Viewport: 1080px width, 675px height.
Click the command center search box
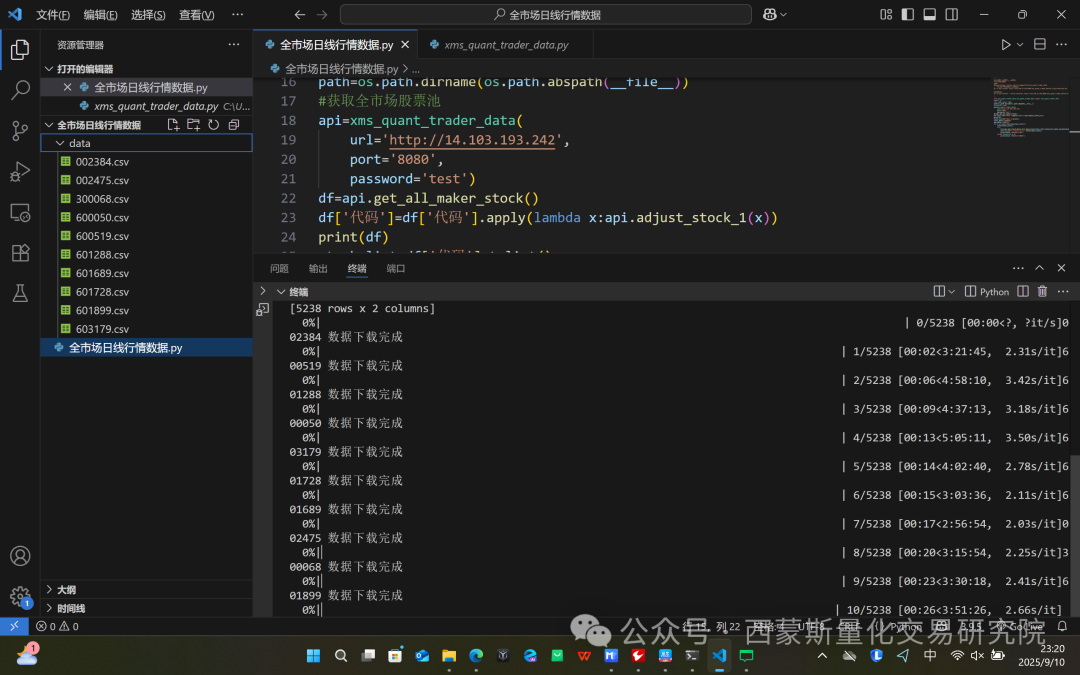tap(546, 14)
